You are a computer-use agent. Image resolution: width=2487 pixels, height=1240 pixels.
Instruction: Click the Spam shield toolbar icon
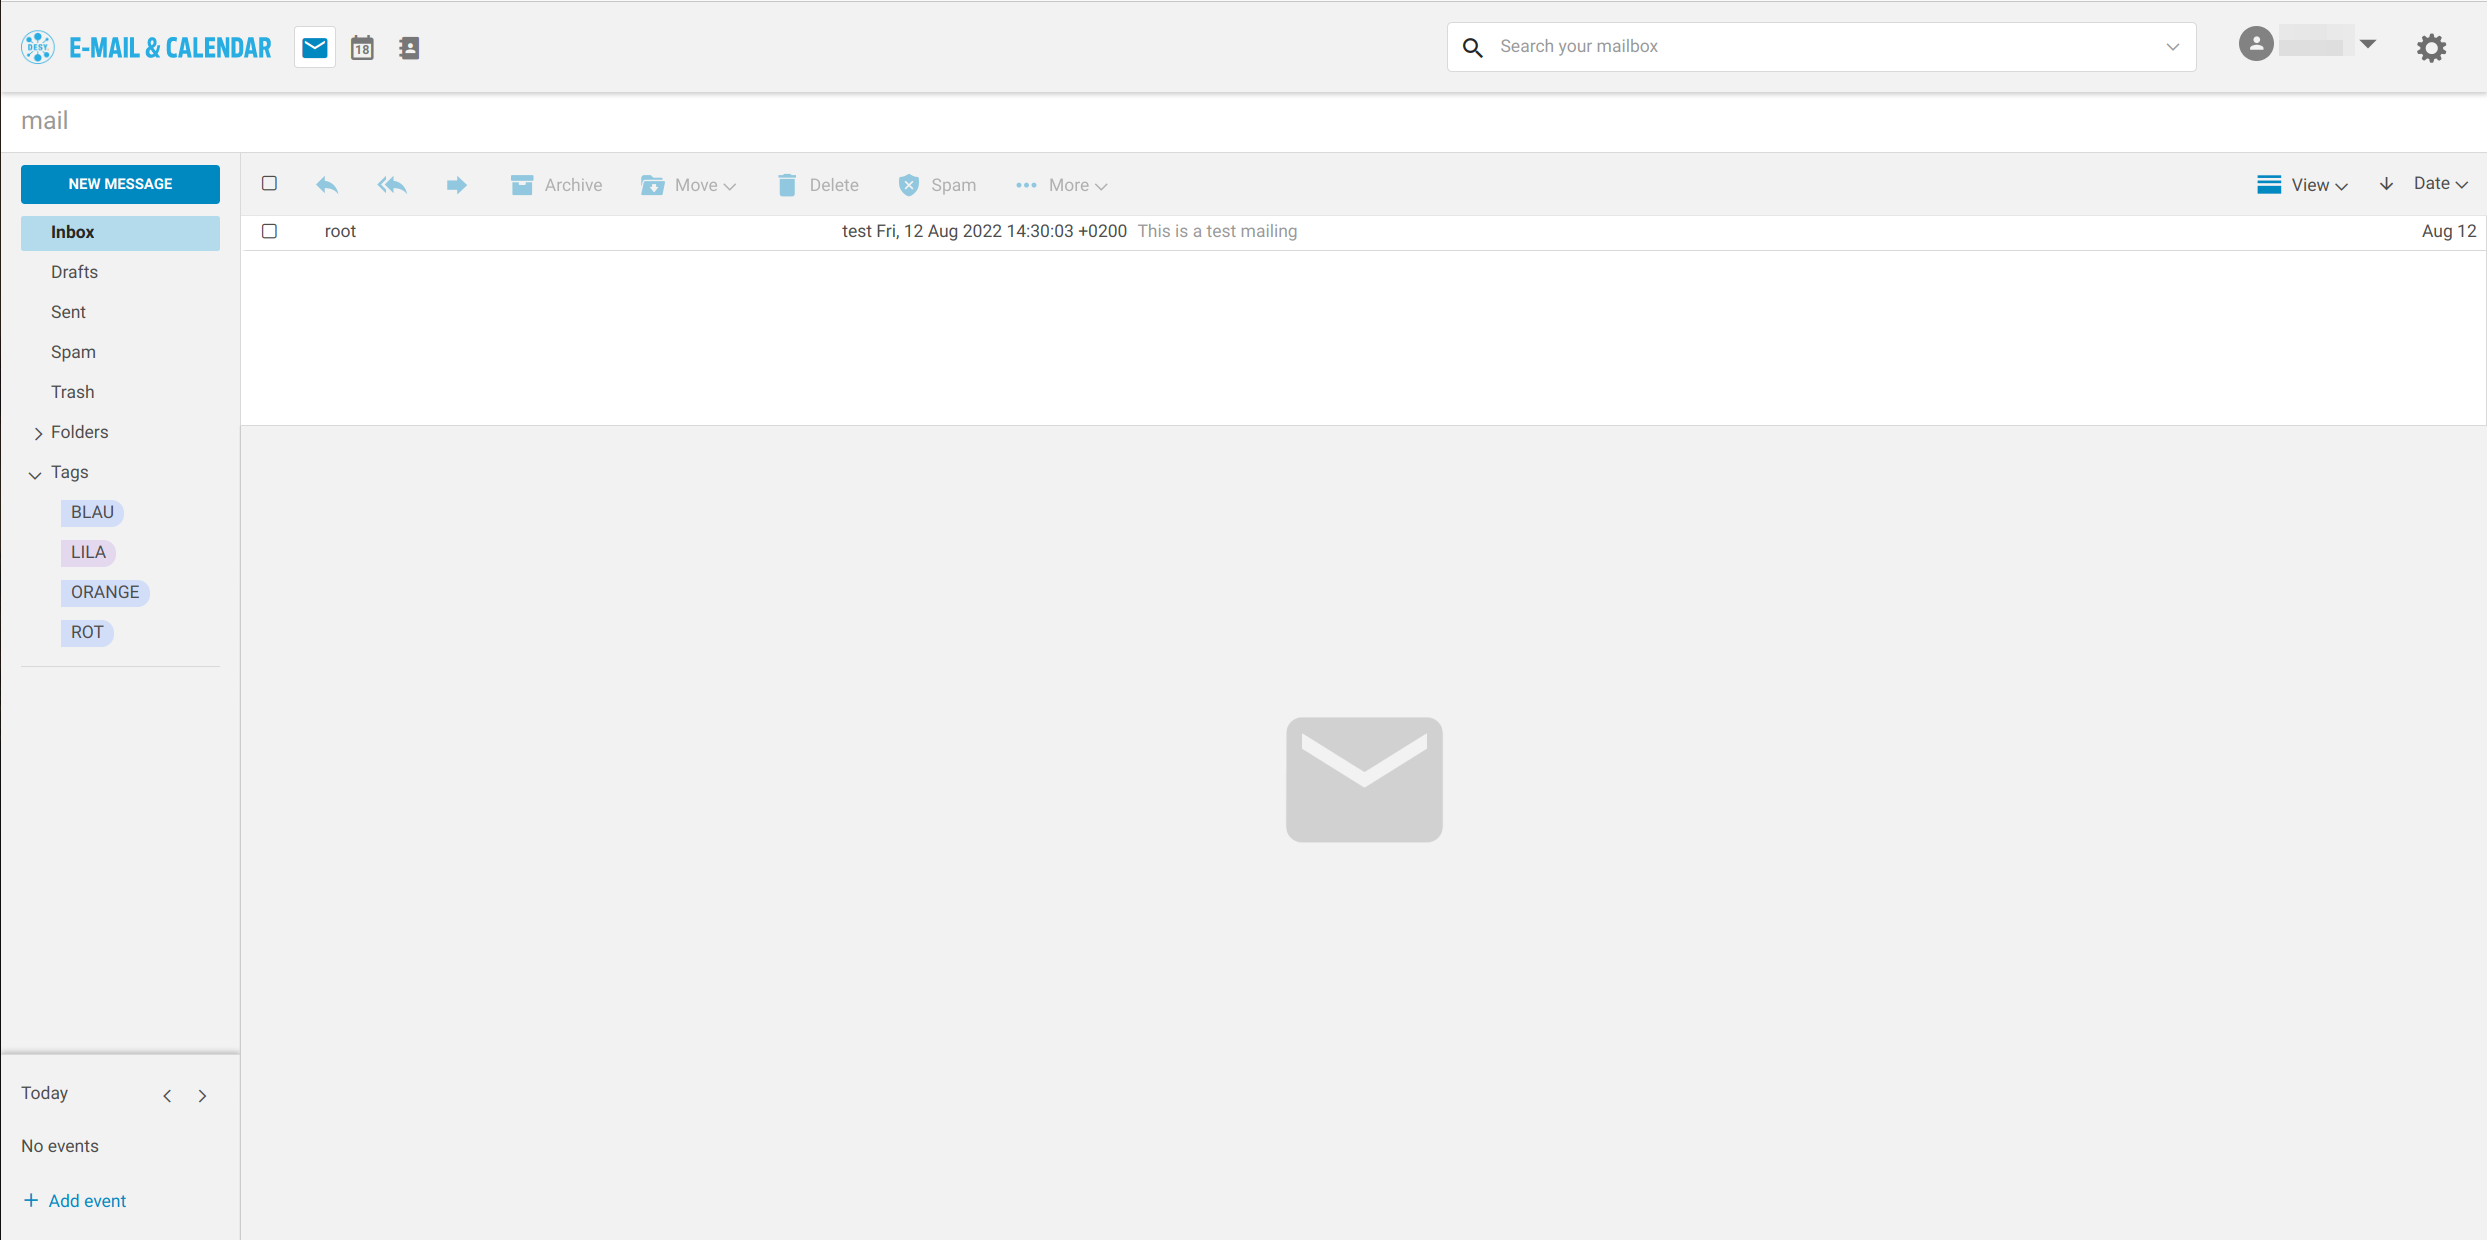(x=908, y=185)
